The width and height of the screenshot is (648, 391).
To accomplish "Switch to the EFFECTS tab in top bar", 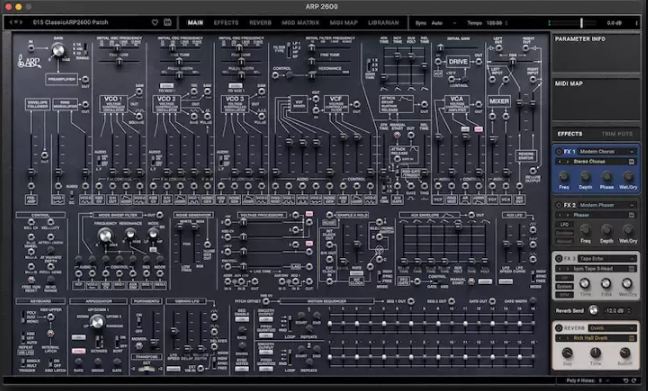I will point(226,23).
